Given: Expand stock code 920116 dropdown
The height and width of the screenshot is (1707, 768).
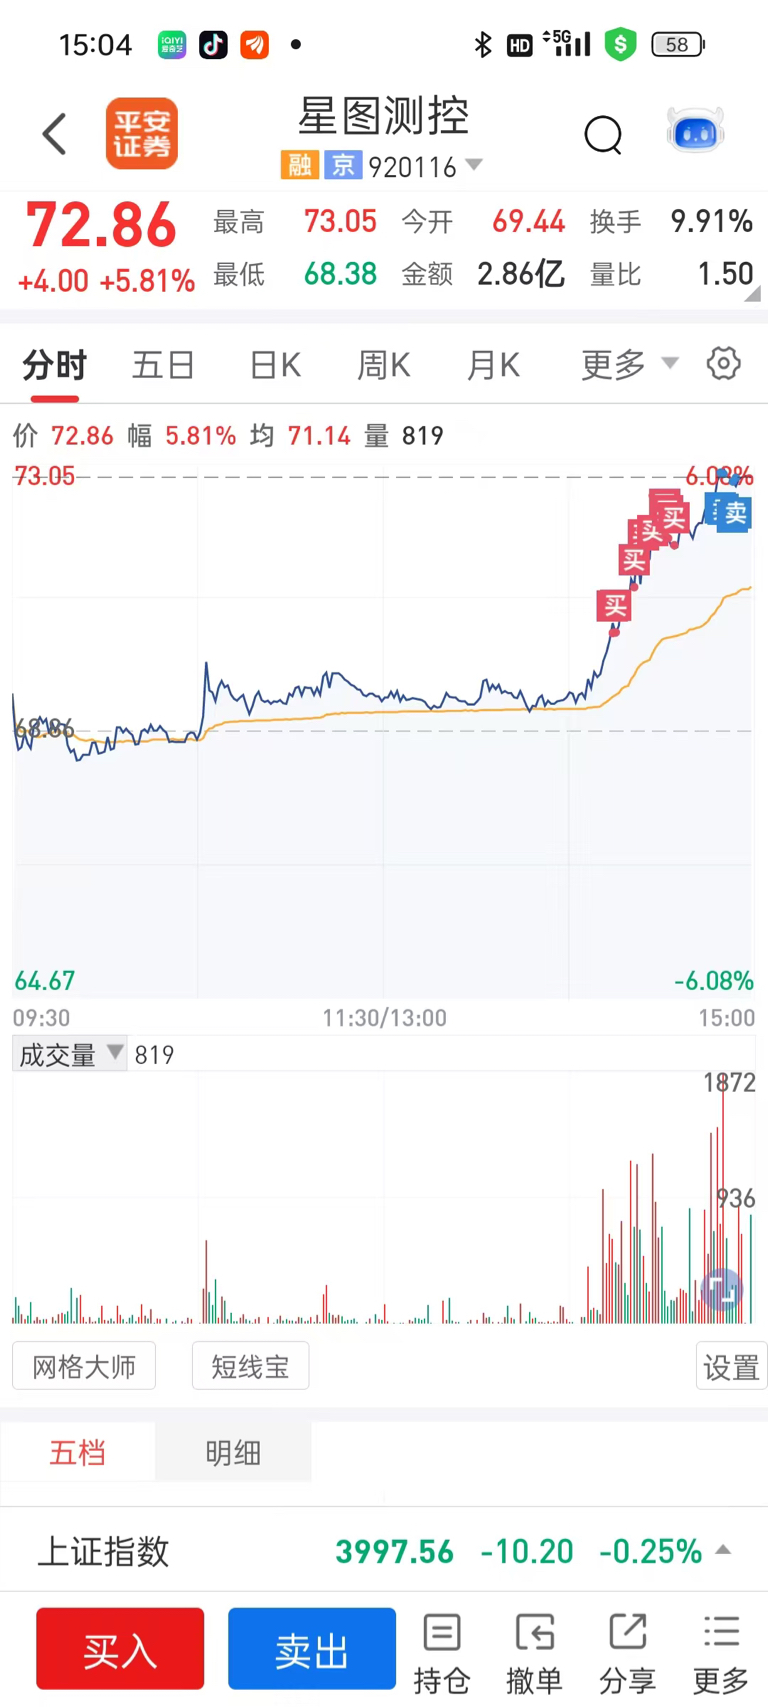Looking at the screenshot, I should tap(474, 165).
